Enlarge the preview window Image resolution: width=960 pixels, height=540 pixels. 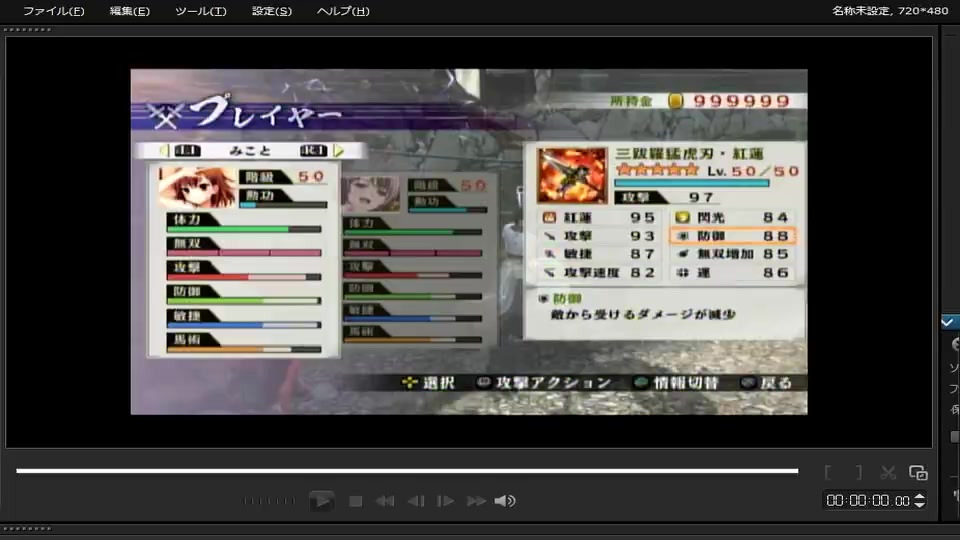coord(918,472)
